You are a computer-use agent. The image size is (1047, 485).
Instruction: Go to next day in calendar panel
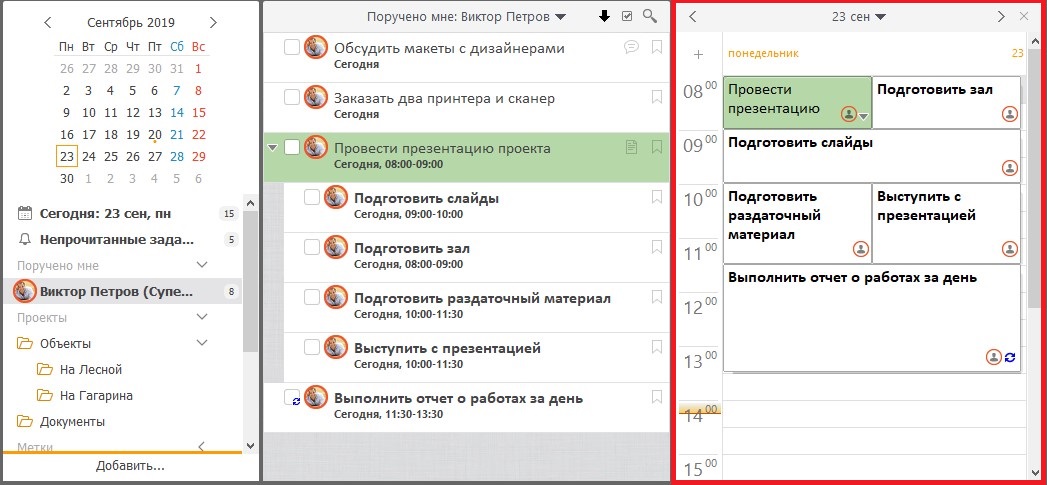(1001, 17)
